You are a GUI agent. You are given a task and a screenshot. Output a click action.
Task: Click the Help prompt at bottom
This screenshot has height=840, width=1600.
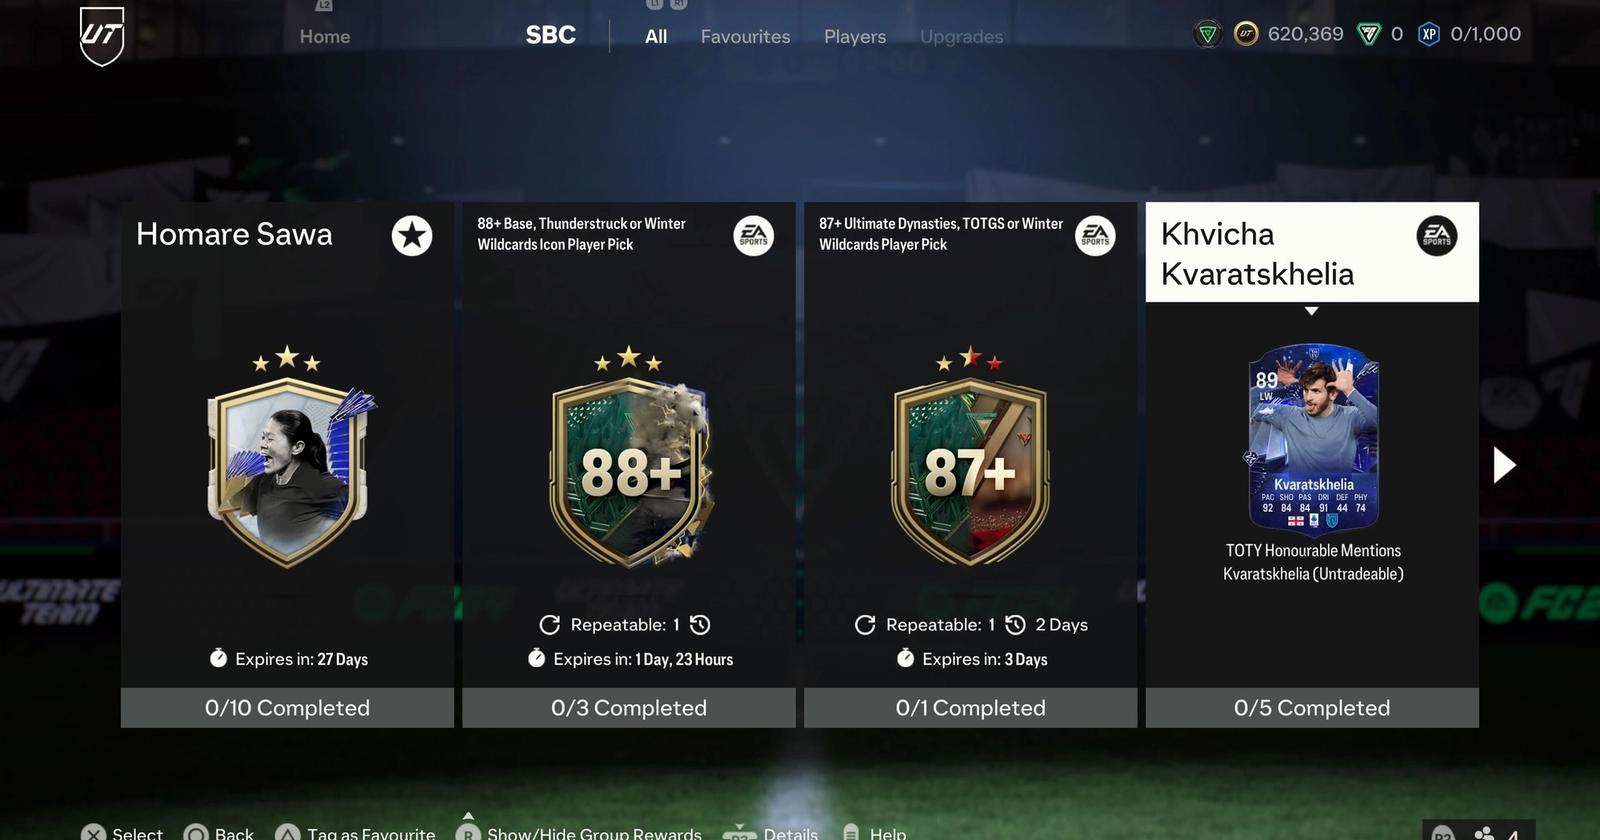point(875,832)
